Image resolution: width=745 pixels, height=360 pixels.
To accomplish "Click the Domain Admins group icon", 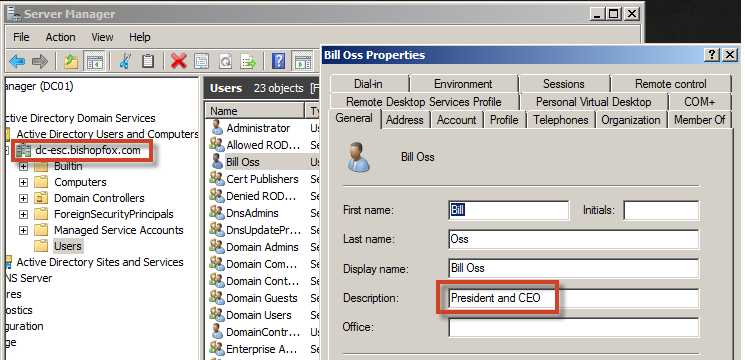I will (x=217, y=247).
